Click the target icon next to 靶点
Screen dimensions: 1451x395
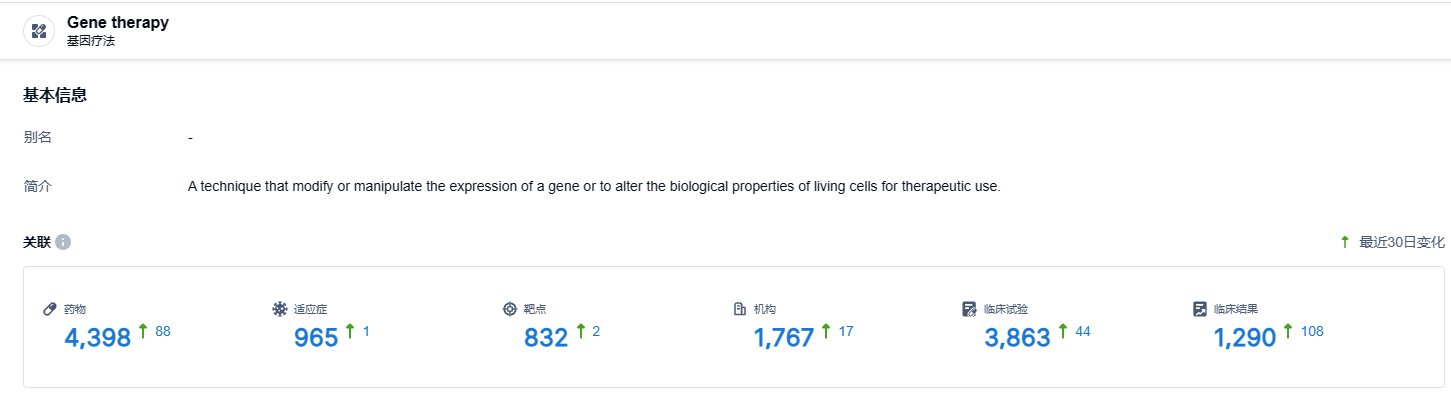[x=510, y=309]
